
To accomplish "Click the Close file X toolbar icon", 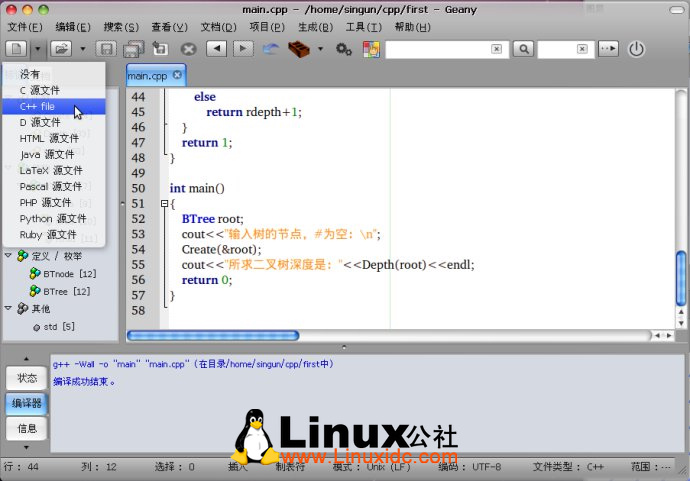I will click(189, 49).
